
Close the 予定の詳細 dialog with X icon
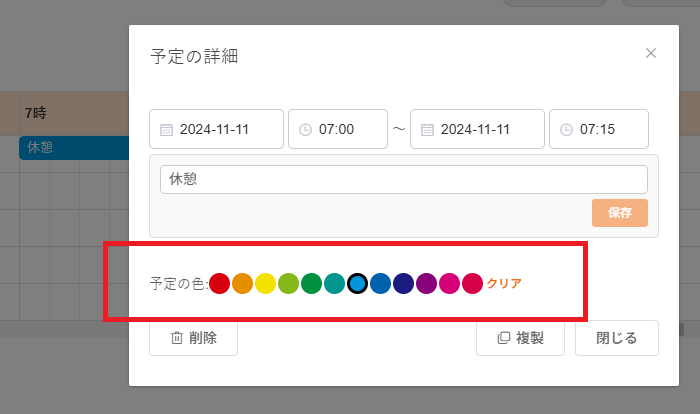click(651, 53)
